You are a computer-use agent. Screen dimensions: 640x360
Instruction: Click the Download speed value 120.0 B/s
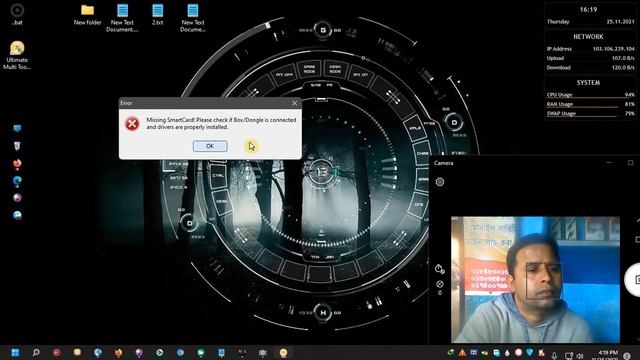[x=623, y=67]
